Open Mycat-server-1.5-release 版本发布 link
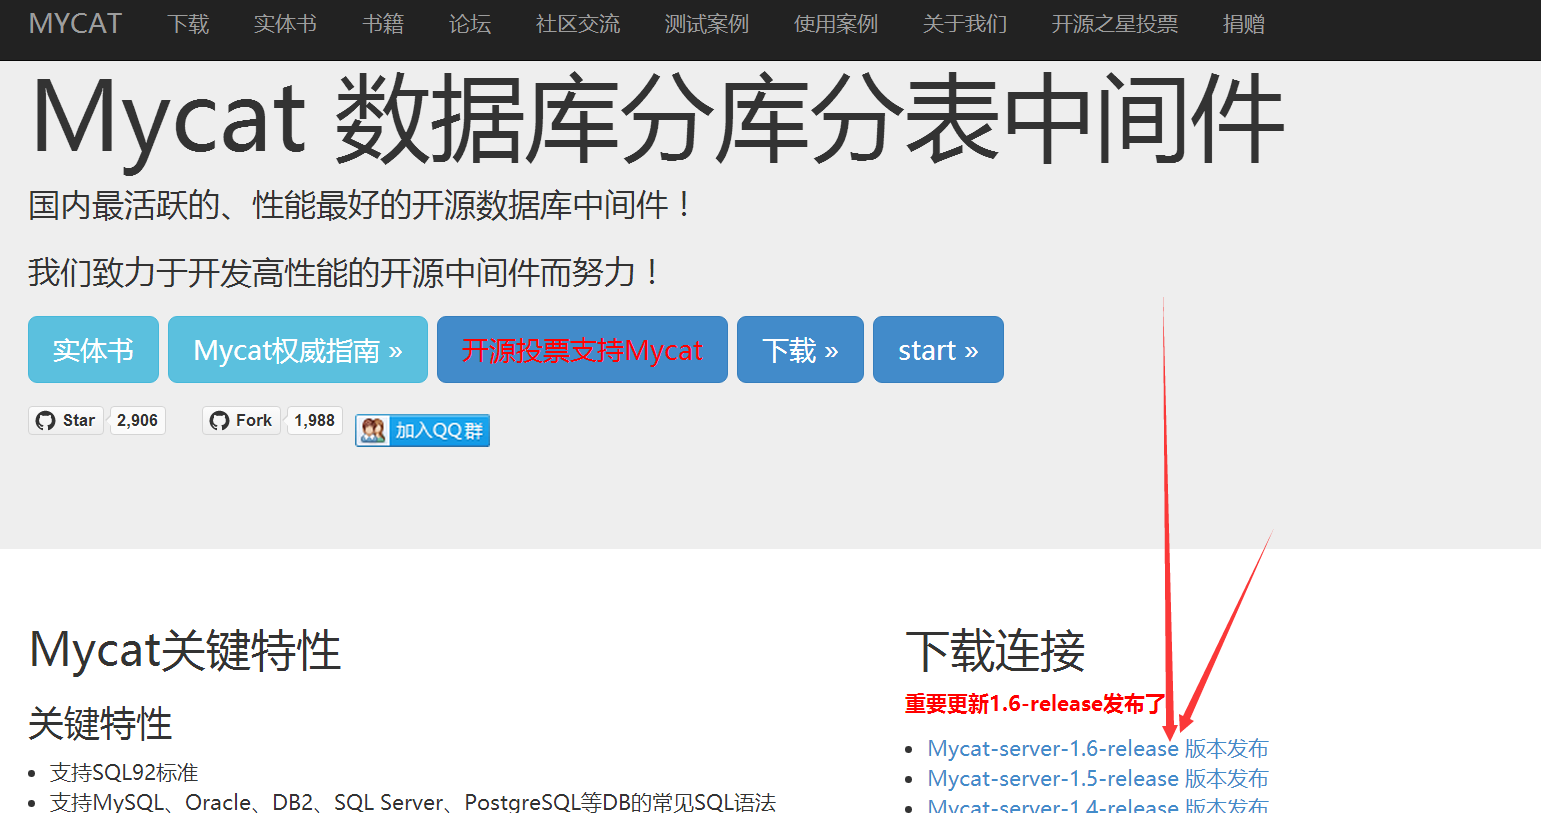1541x813 pixels. [1098, 778]
